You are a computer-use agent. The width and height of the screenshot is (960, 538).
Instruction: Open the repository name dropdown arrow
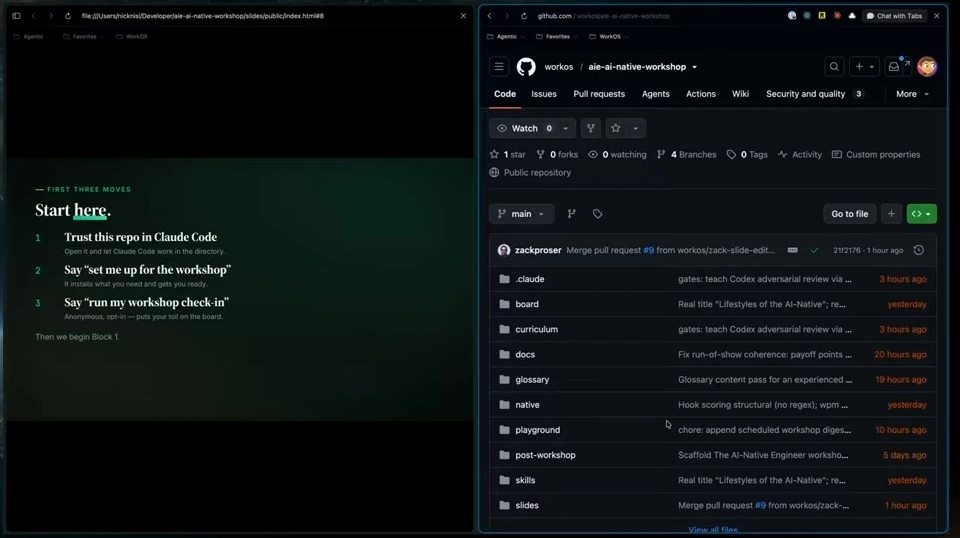(694, 67)
